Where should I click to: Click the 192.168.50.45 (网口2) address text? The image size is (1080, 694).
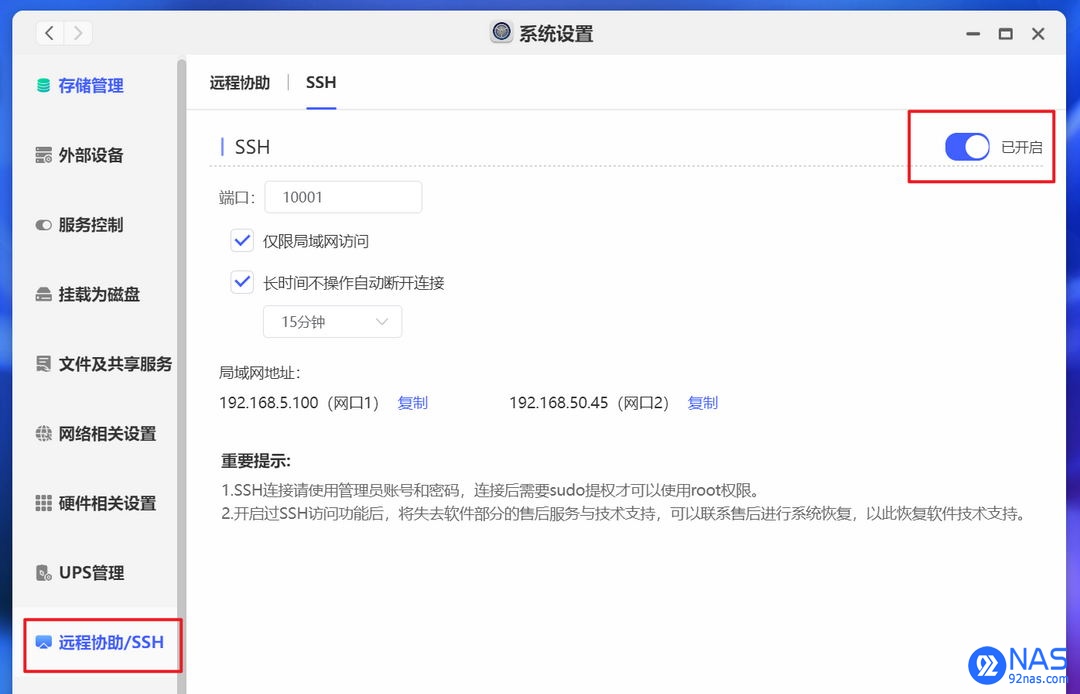[589, 403]
